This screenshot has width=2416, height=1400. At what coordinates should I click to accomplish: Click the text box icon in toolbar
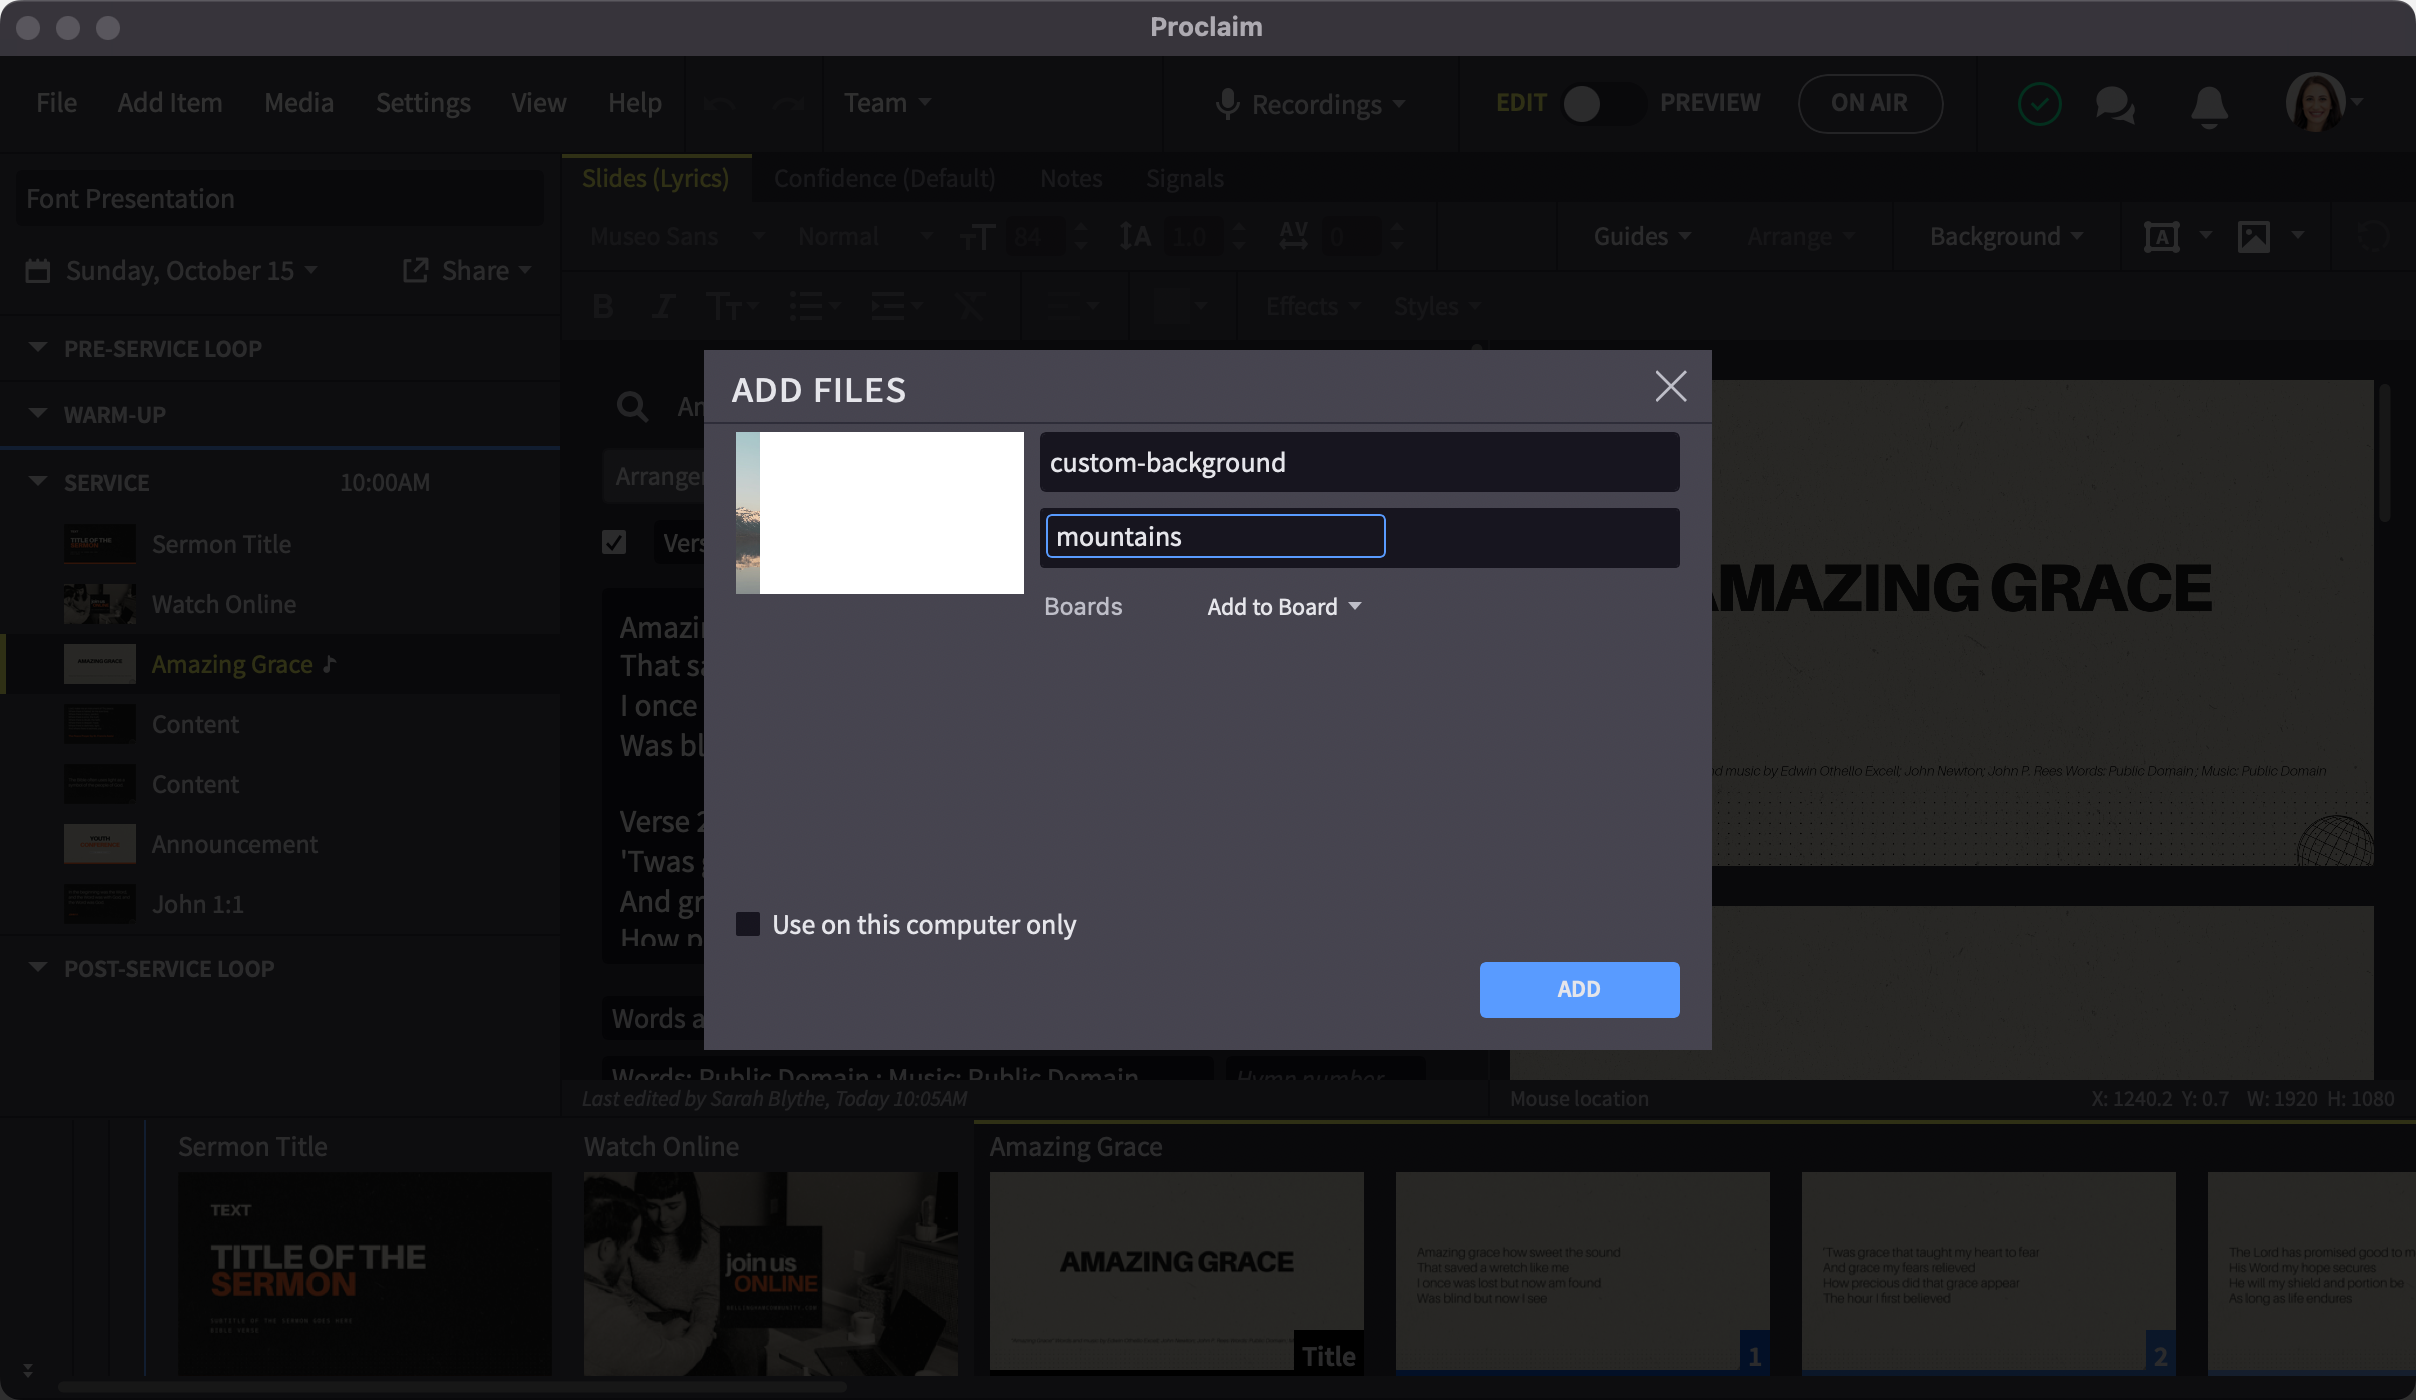(x=2162, y=237)
